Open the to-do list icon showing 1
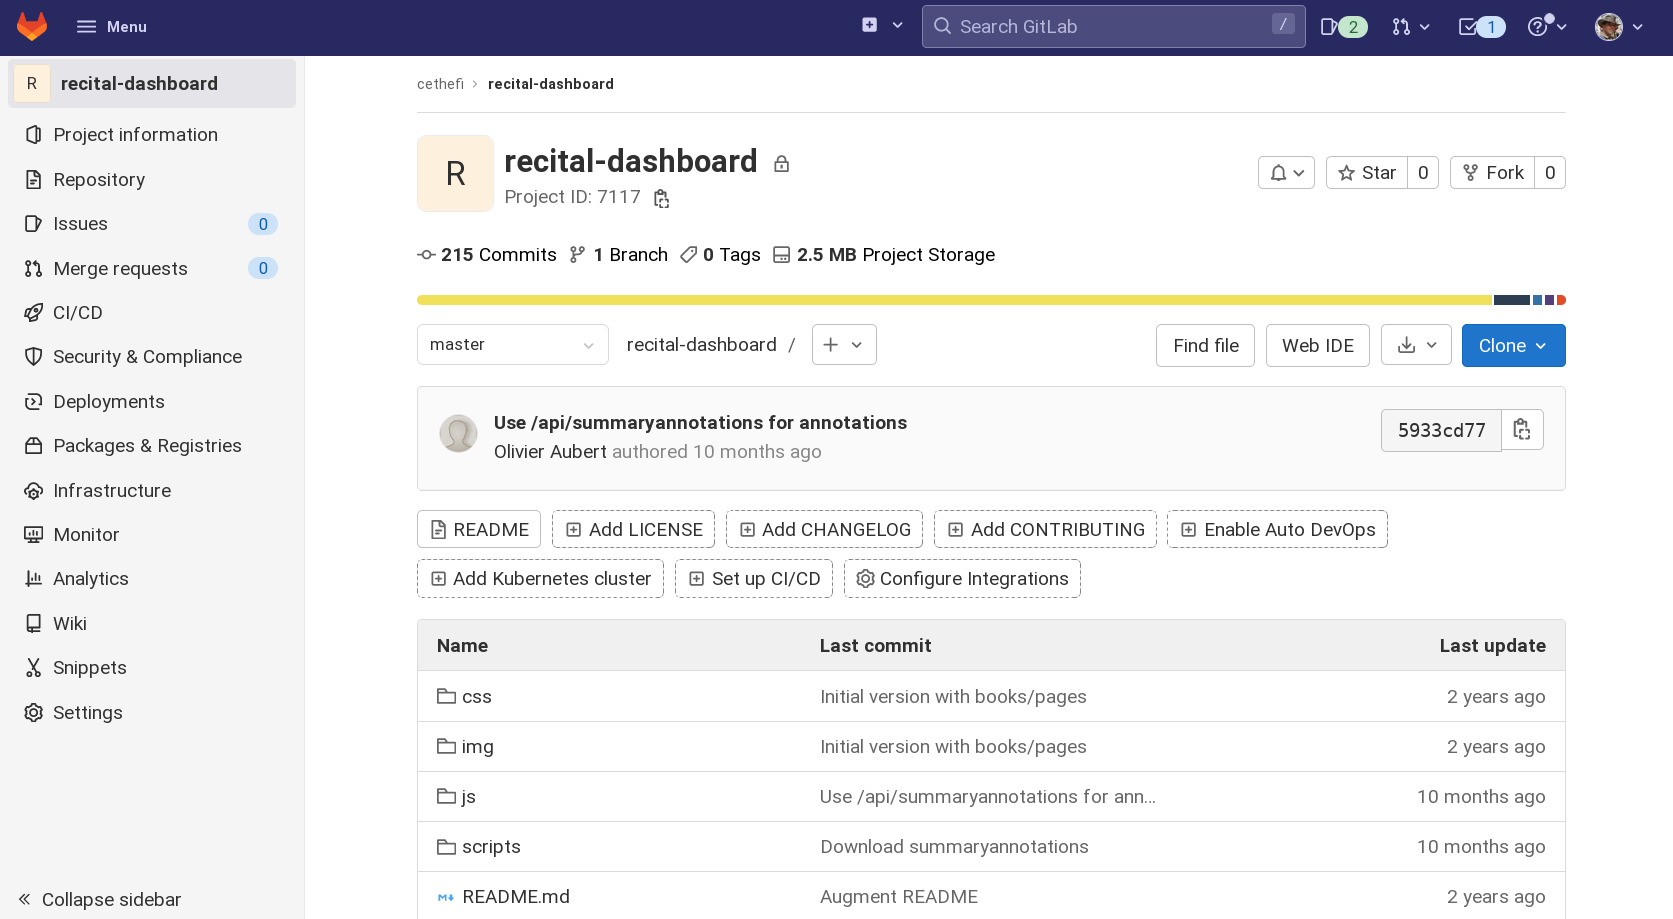The height and width of the screenshot is (919, 1673). coord(1482,27)
